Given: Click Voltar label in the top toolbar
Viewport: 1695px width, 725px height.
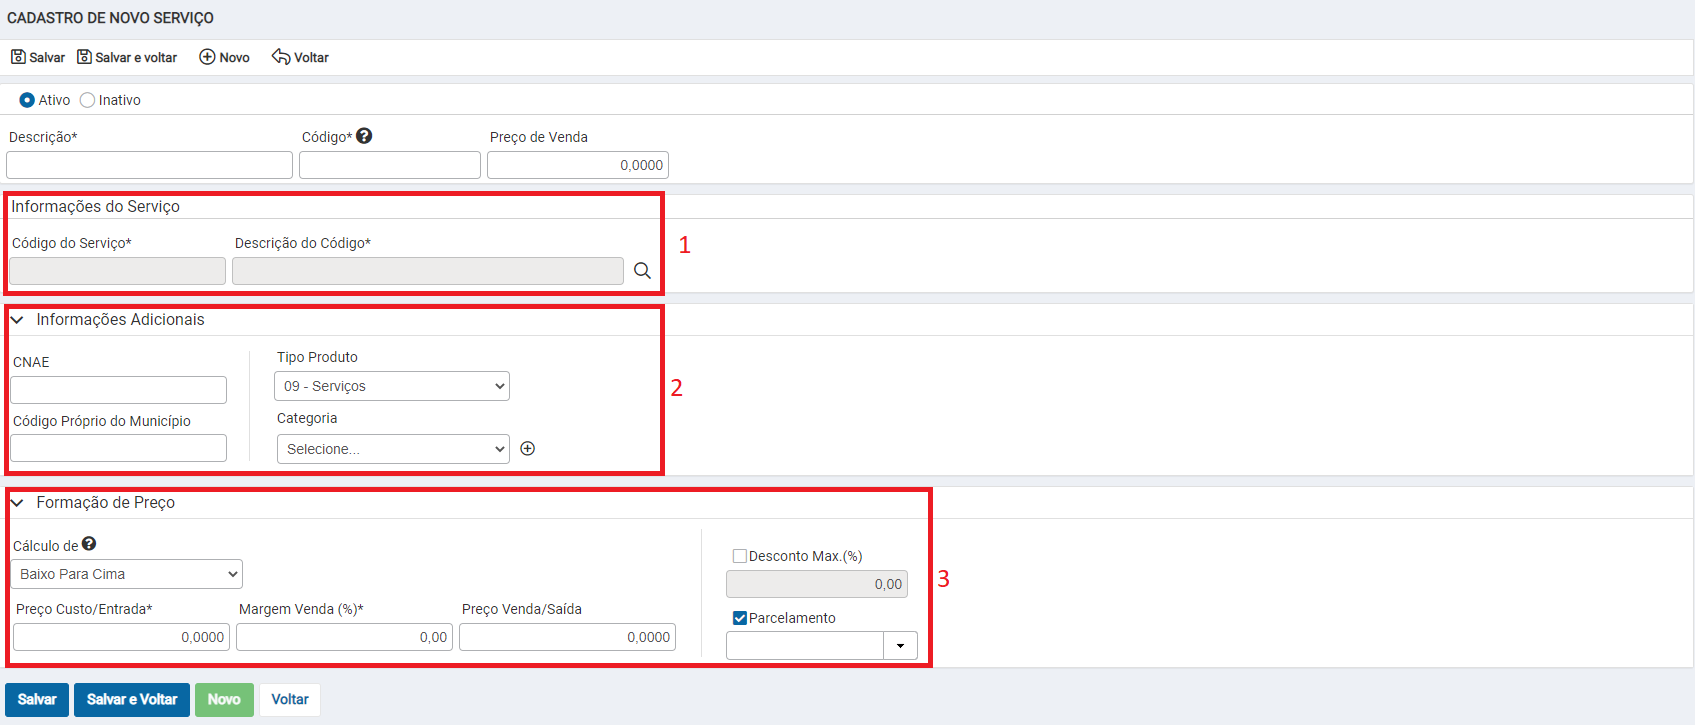Looking at the screenshot, I should pos(311,58).
